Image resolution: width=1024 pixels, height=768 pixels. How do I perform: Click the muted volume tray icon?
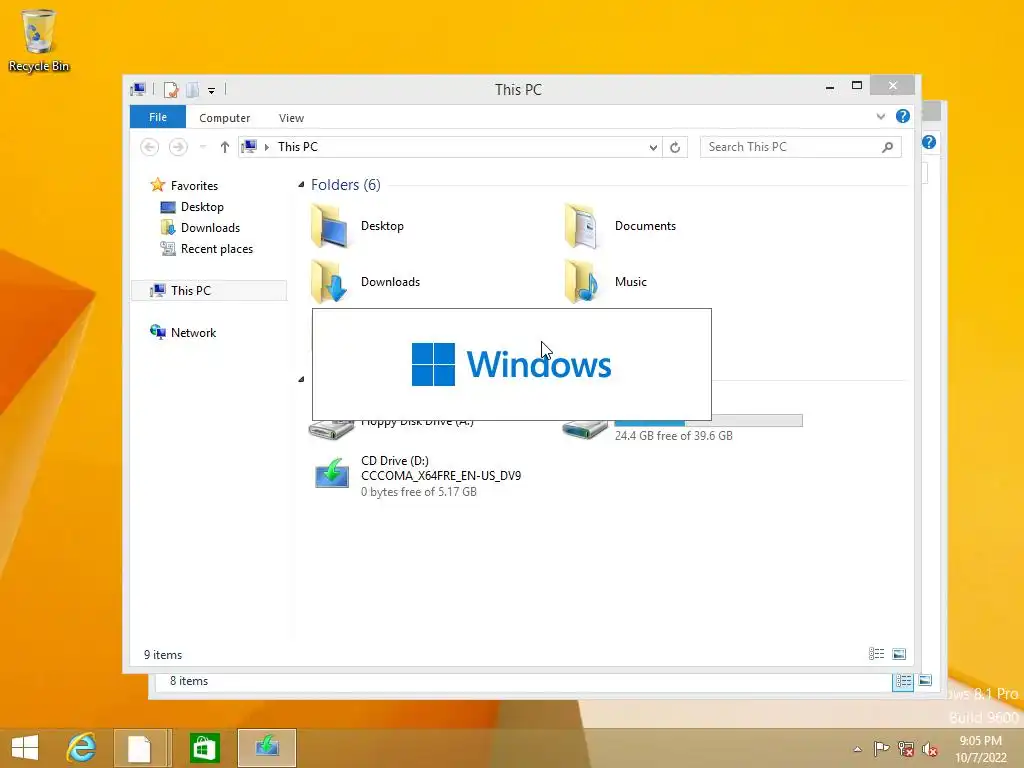click(x=929, y=749)
